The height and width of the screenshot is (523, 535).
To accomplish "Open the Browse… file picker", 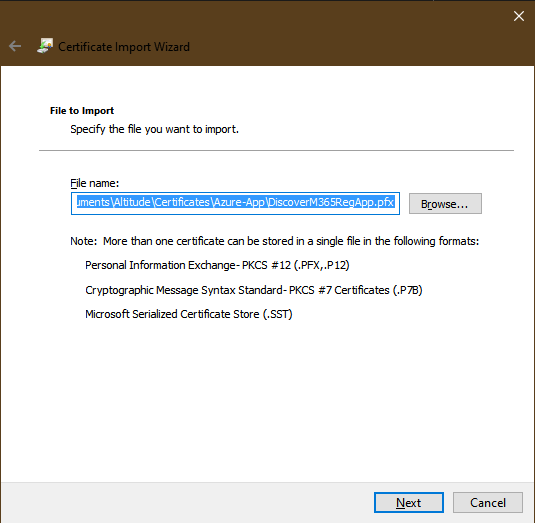I will coord(445,204).
